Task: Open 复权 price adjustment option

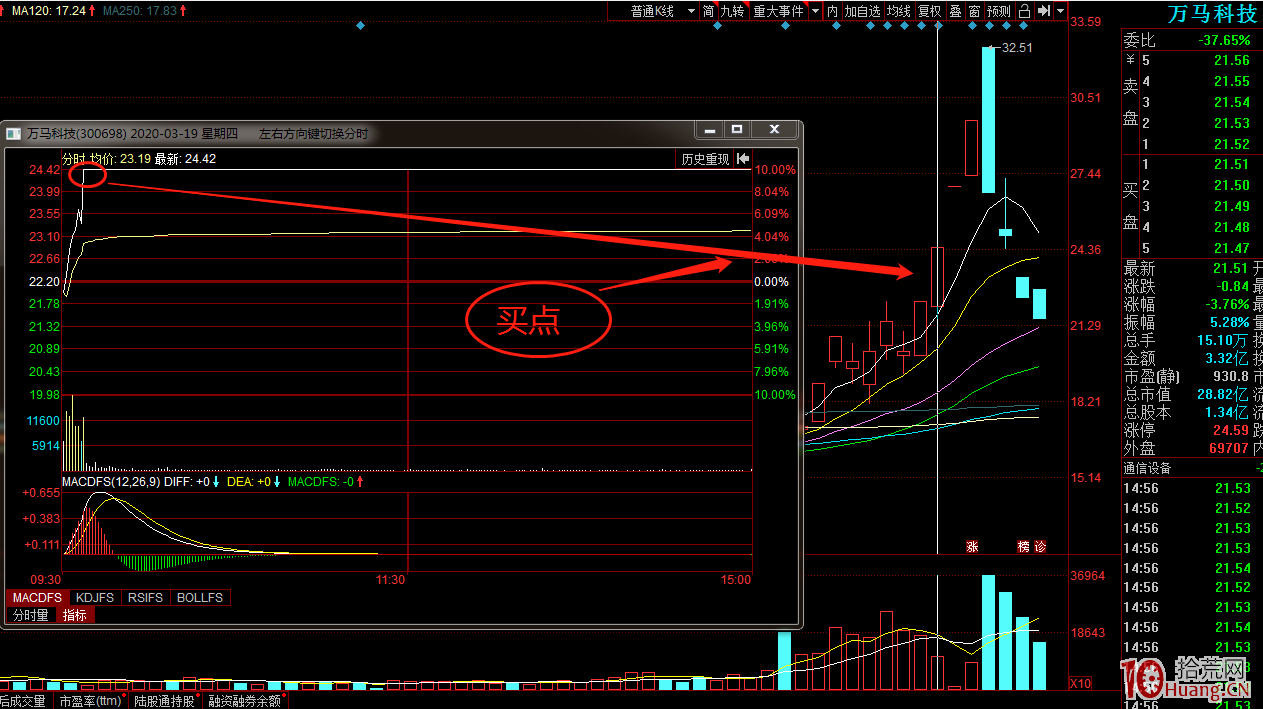Action: coord(929,11)
